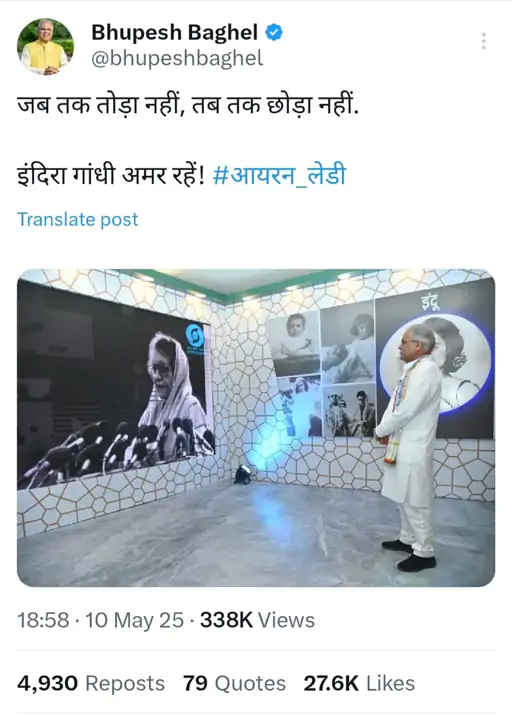The height and width of the screenshot is (715, 512).
Task: Click the childhood photo collage in image
Action: pos(321,372)
